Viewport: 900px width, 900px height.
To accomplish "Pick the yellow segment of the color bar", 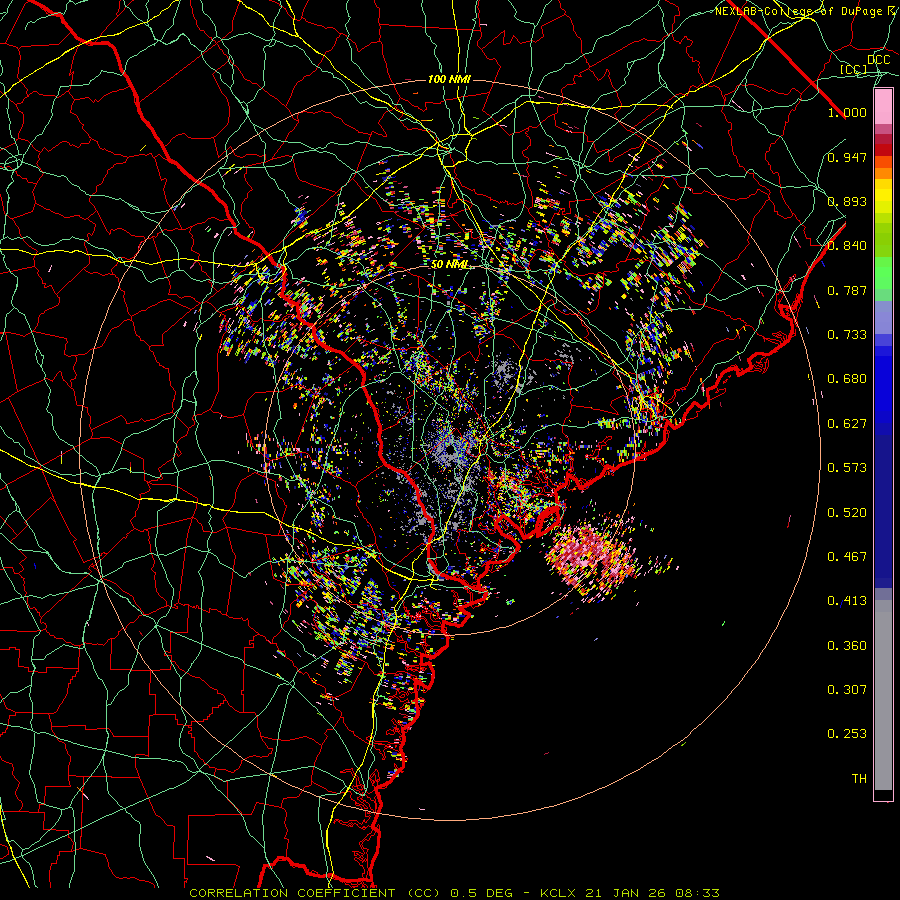I will [883, 197].
